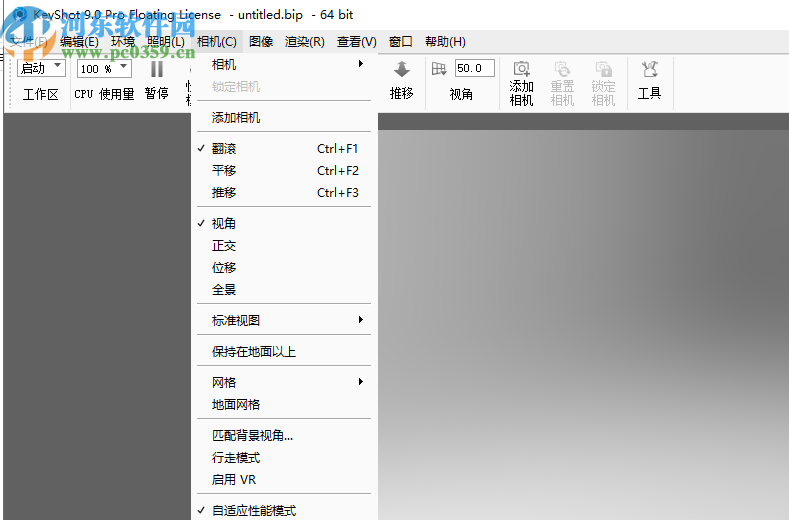
Task: Choose 匹配背景视角... menu entry
Action: pyautogui.click(x=284, y=435)
